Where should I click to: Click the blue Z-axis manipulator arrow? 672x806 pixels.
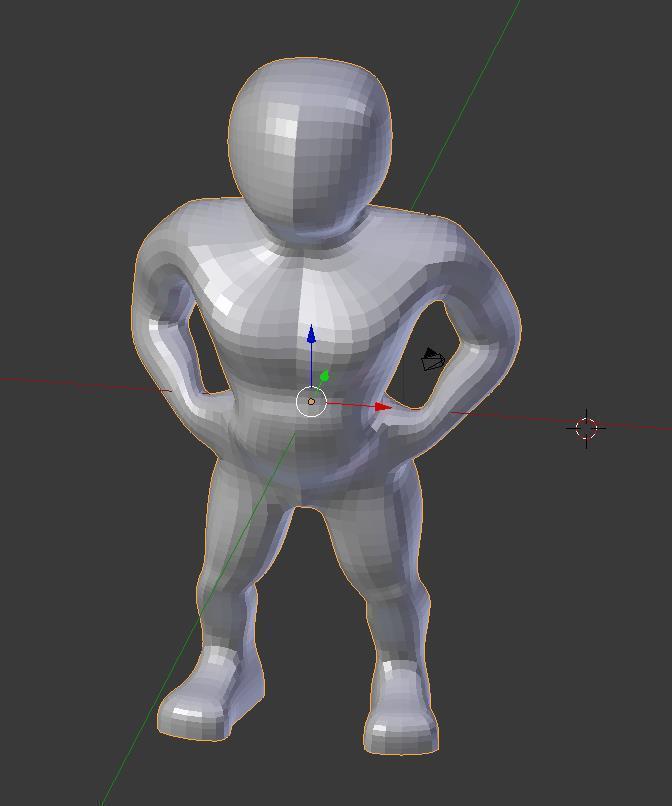311,335
